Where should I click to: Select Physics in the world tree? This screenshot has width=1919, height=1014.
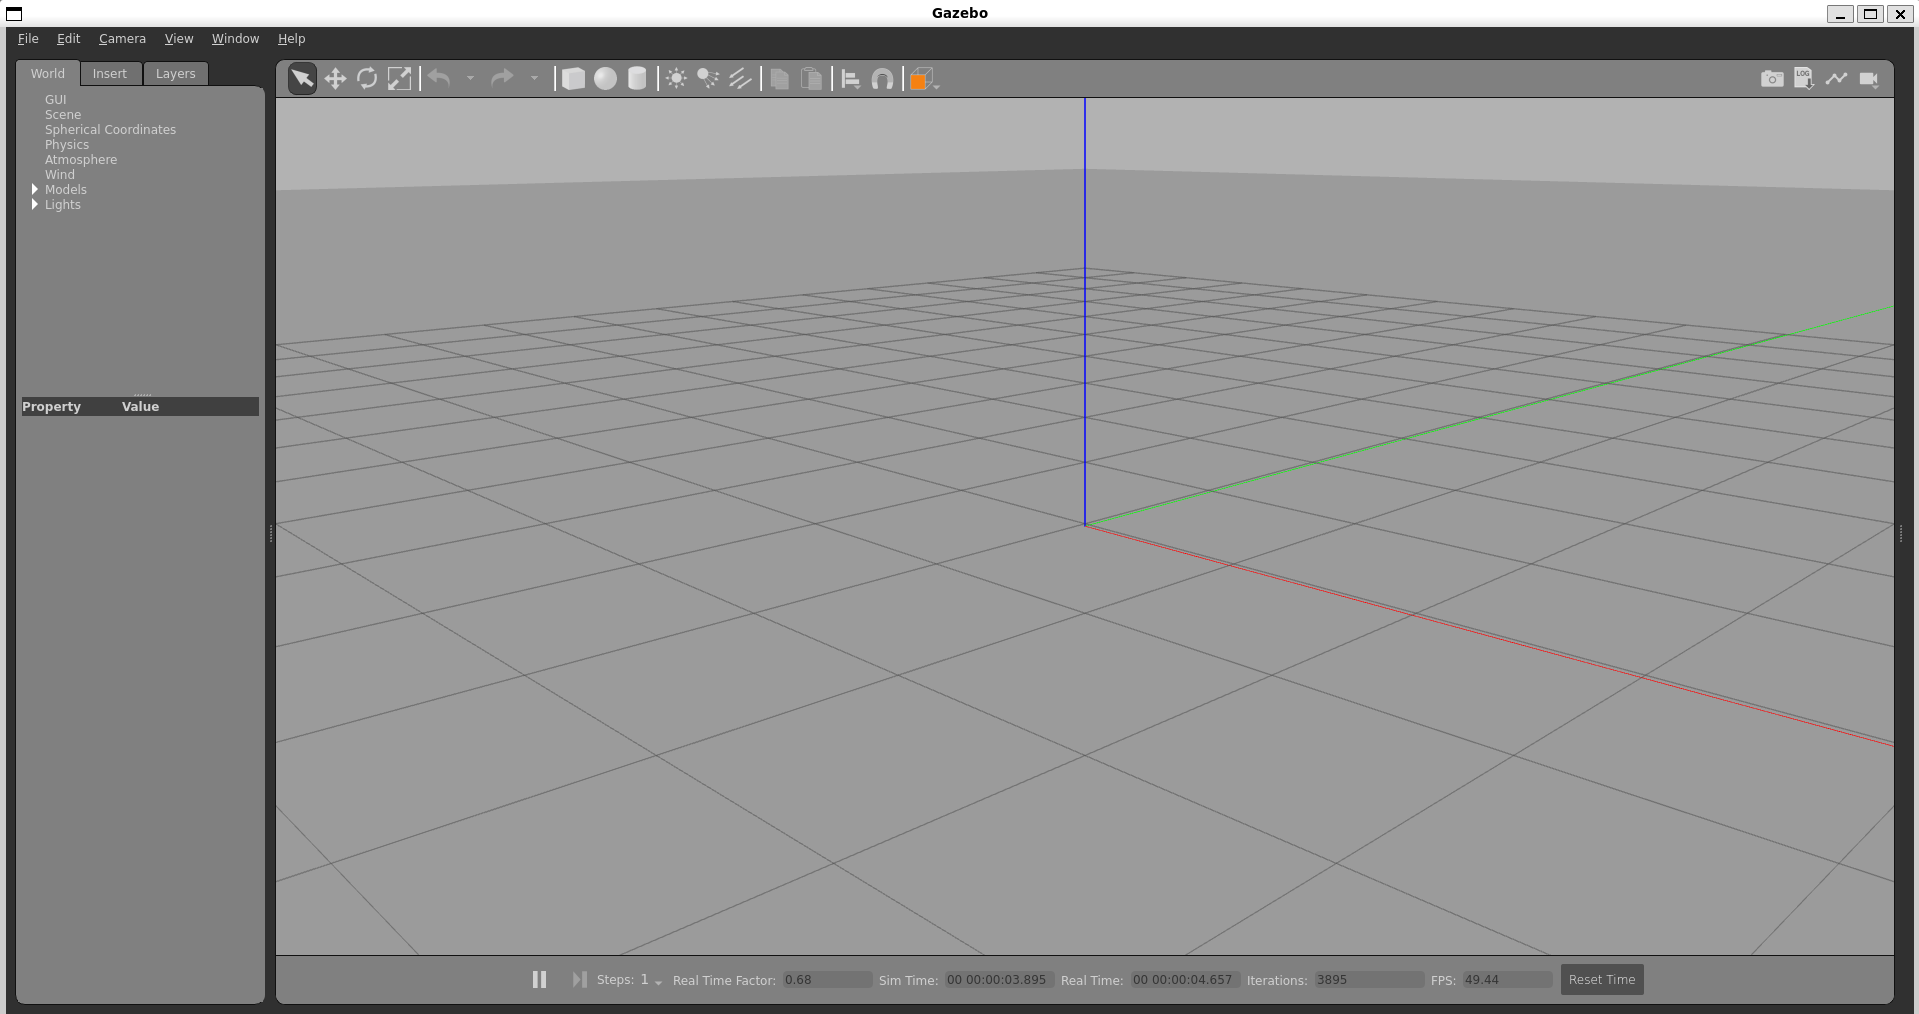click(67, 145)
